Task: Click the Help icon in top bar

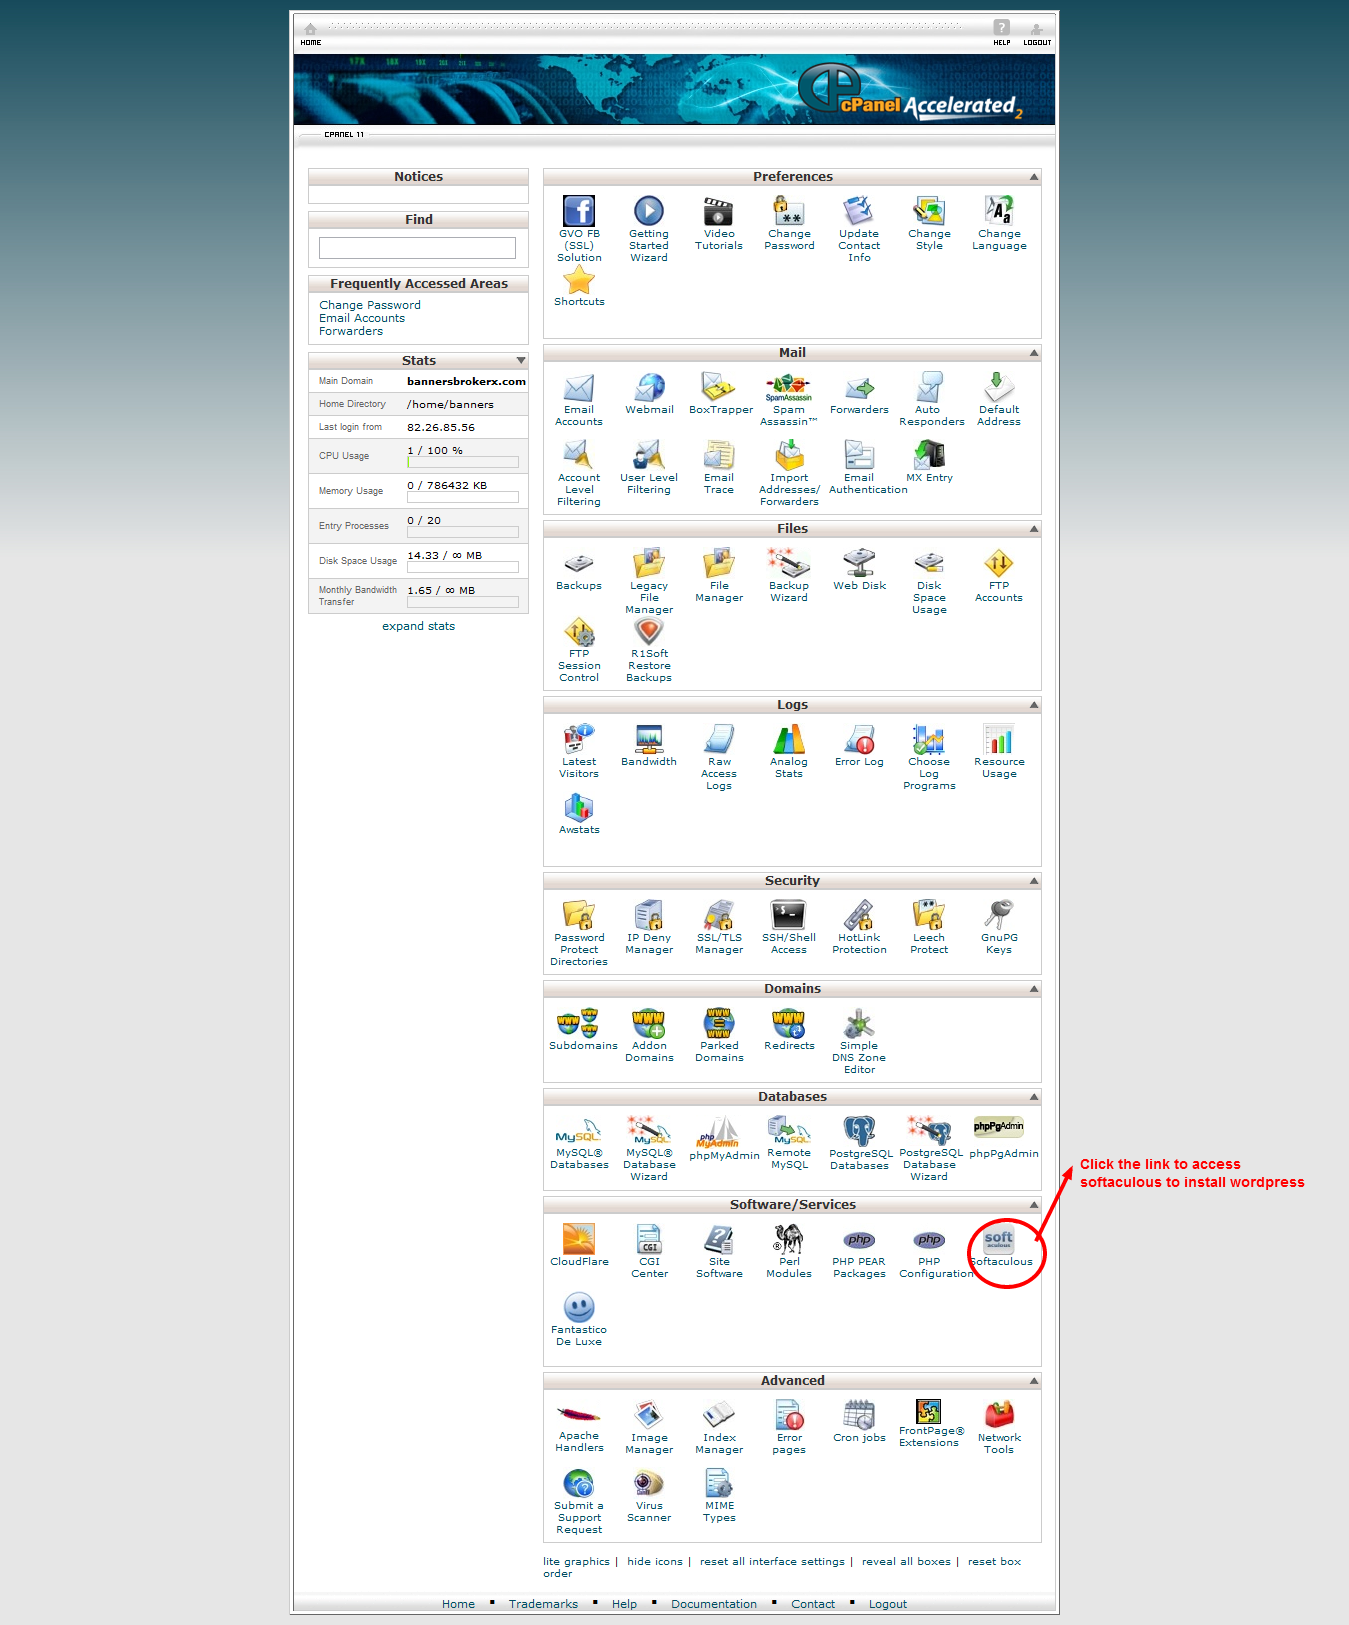Action: [x=1002, y=34]
